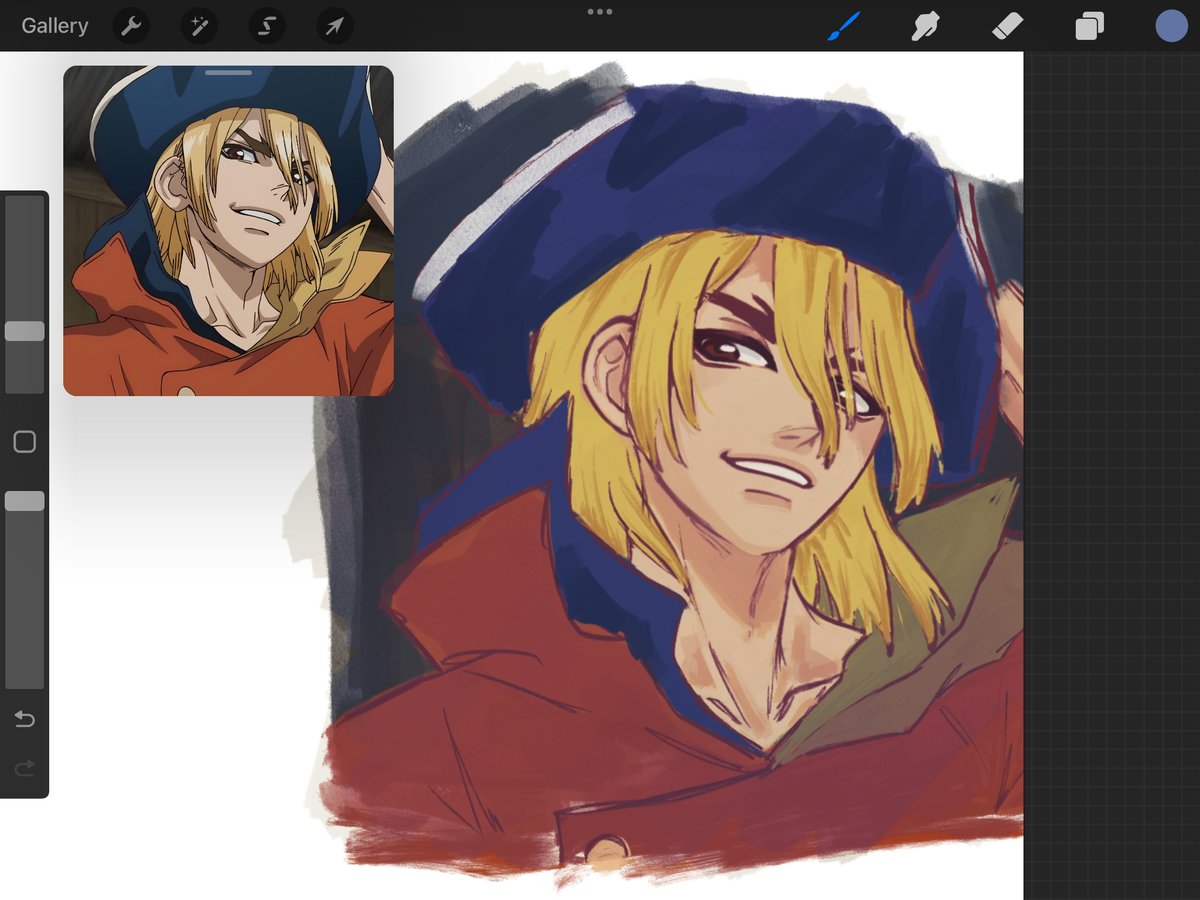Tap the three-dot multitasking indicator

[x=600, y=12]
